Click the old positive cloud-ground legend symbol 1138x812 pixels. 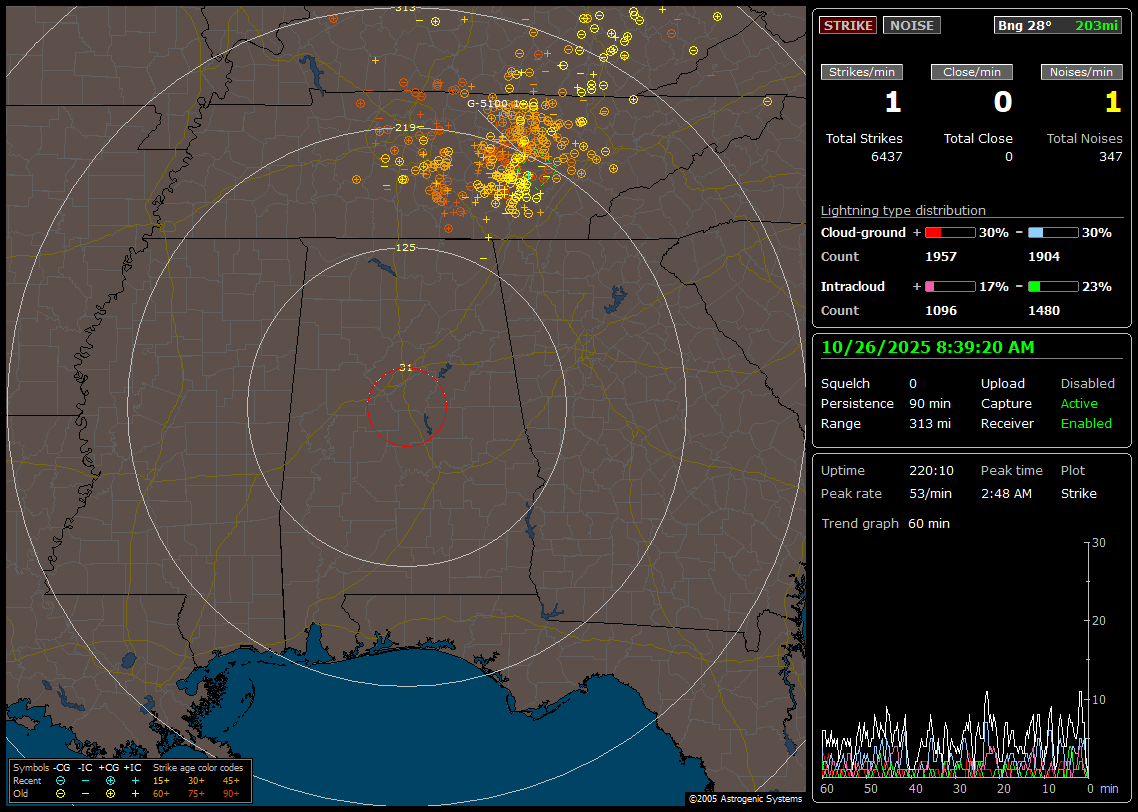110,793
